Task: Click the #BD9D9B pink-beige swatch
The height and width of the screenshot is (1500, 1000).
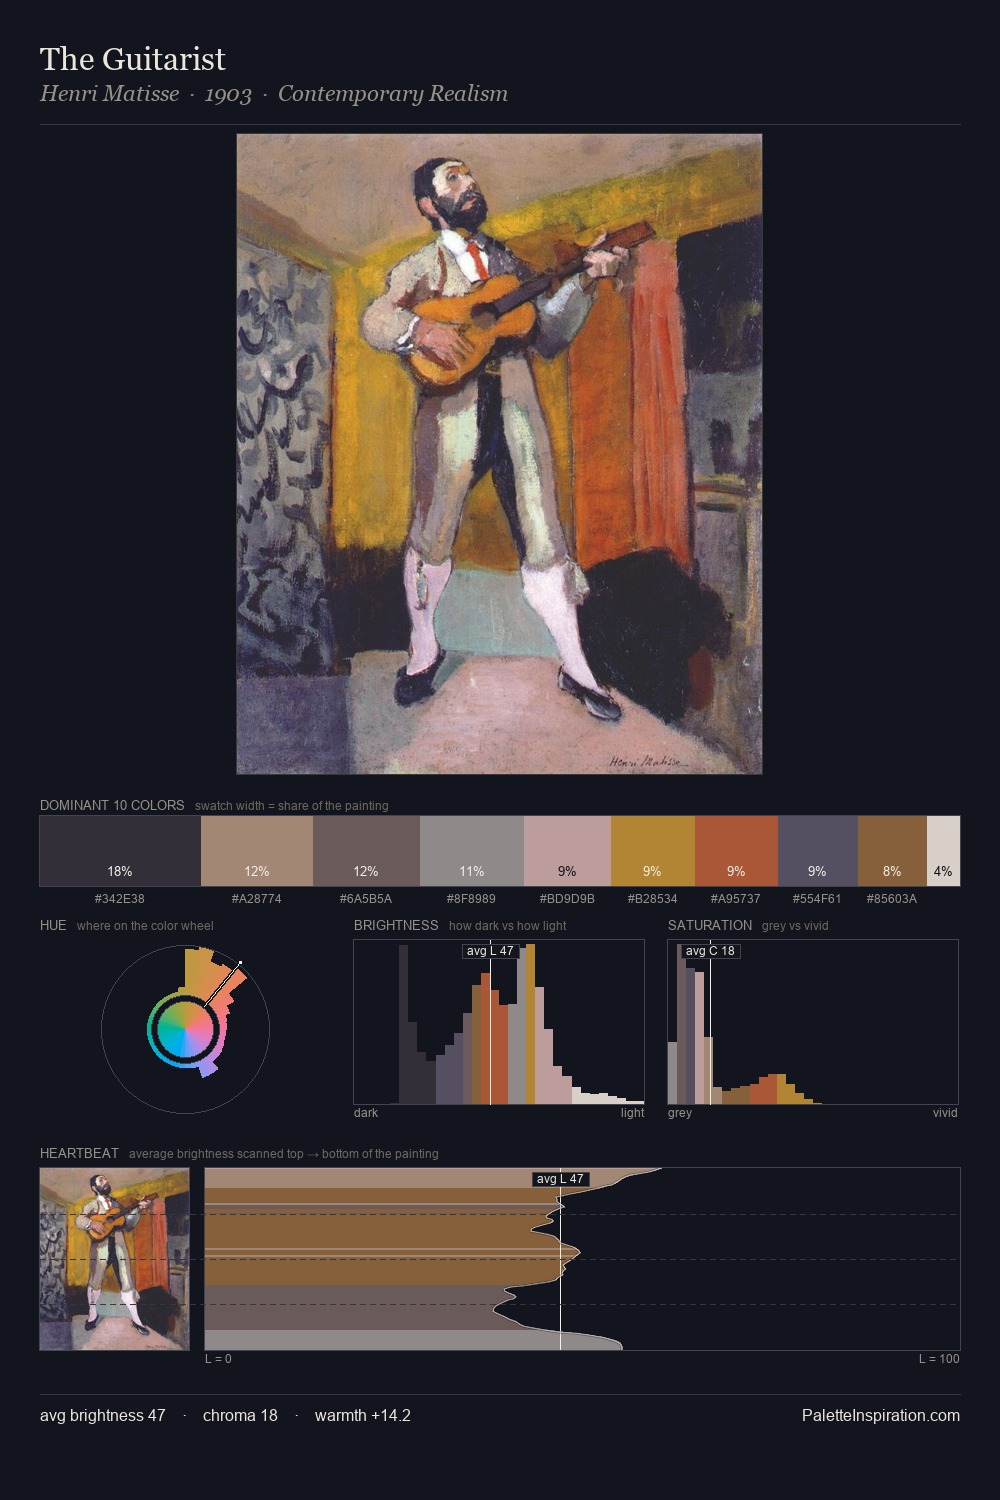Action: (x=567, y=851)
